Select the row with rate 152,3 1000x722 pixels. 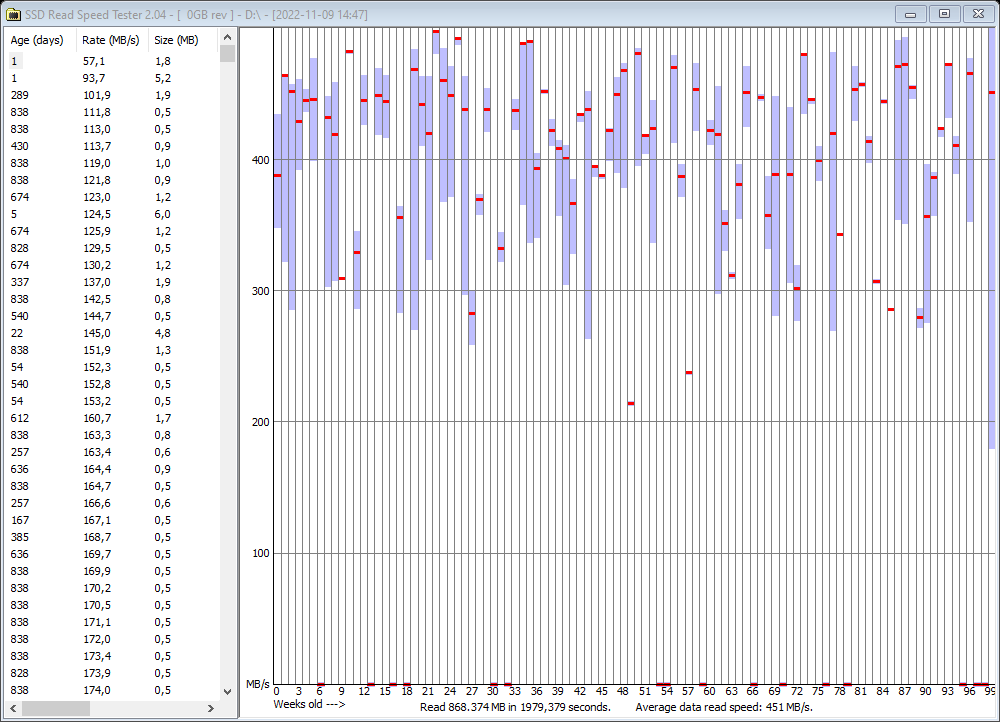pyautogui.click(x=112, y=367)
